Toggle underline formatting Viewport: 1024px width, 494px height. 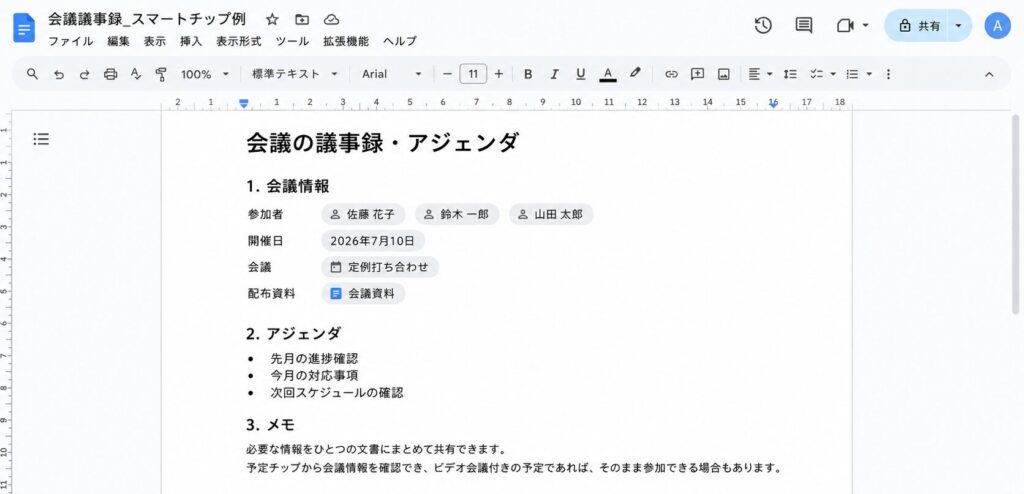581,74
